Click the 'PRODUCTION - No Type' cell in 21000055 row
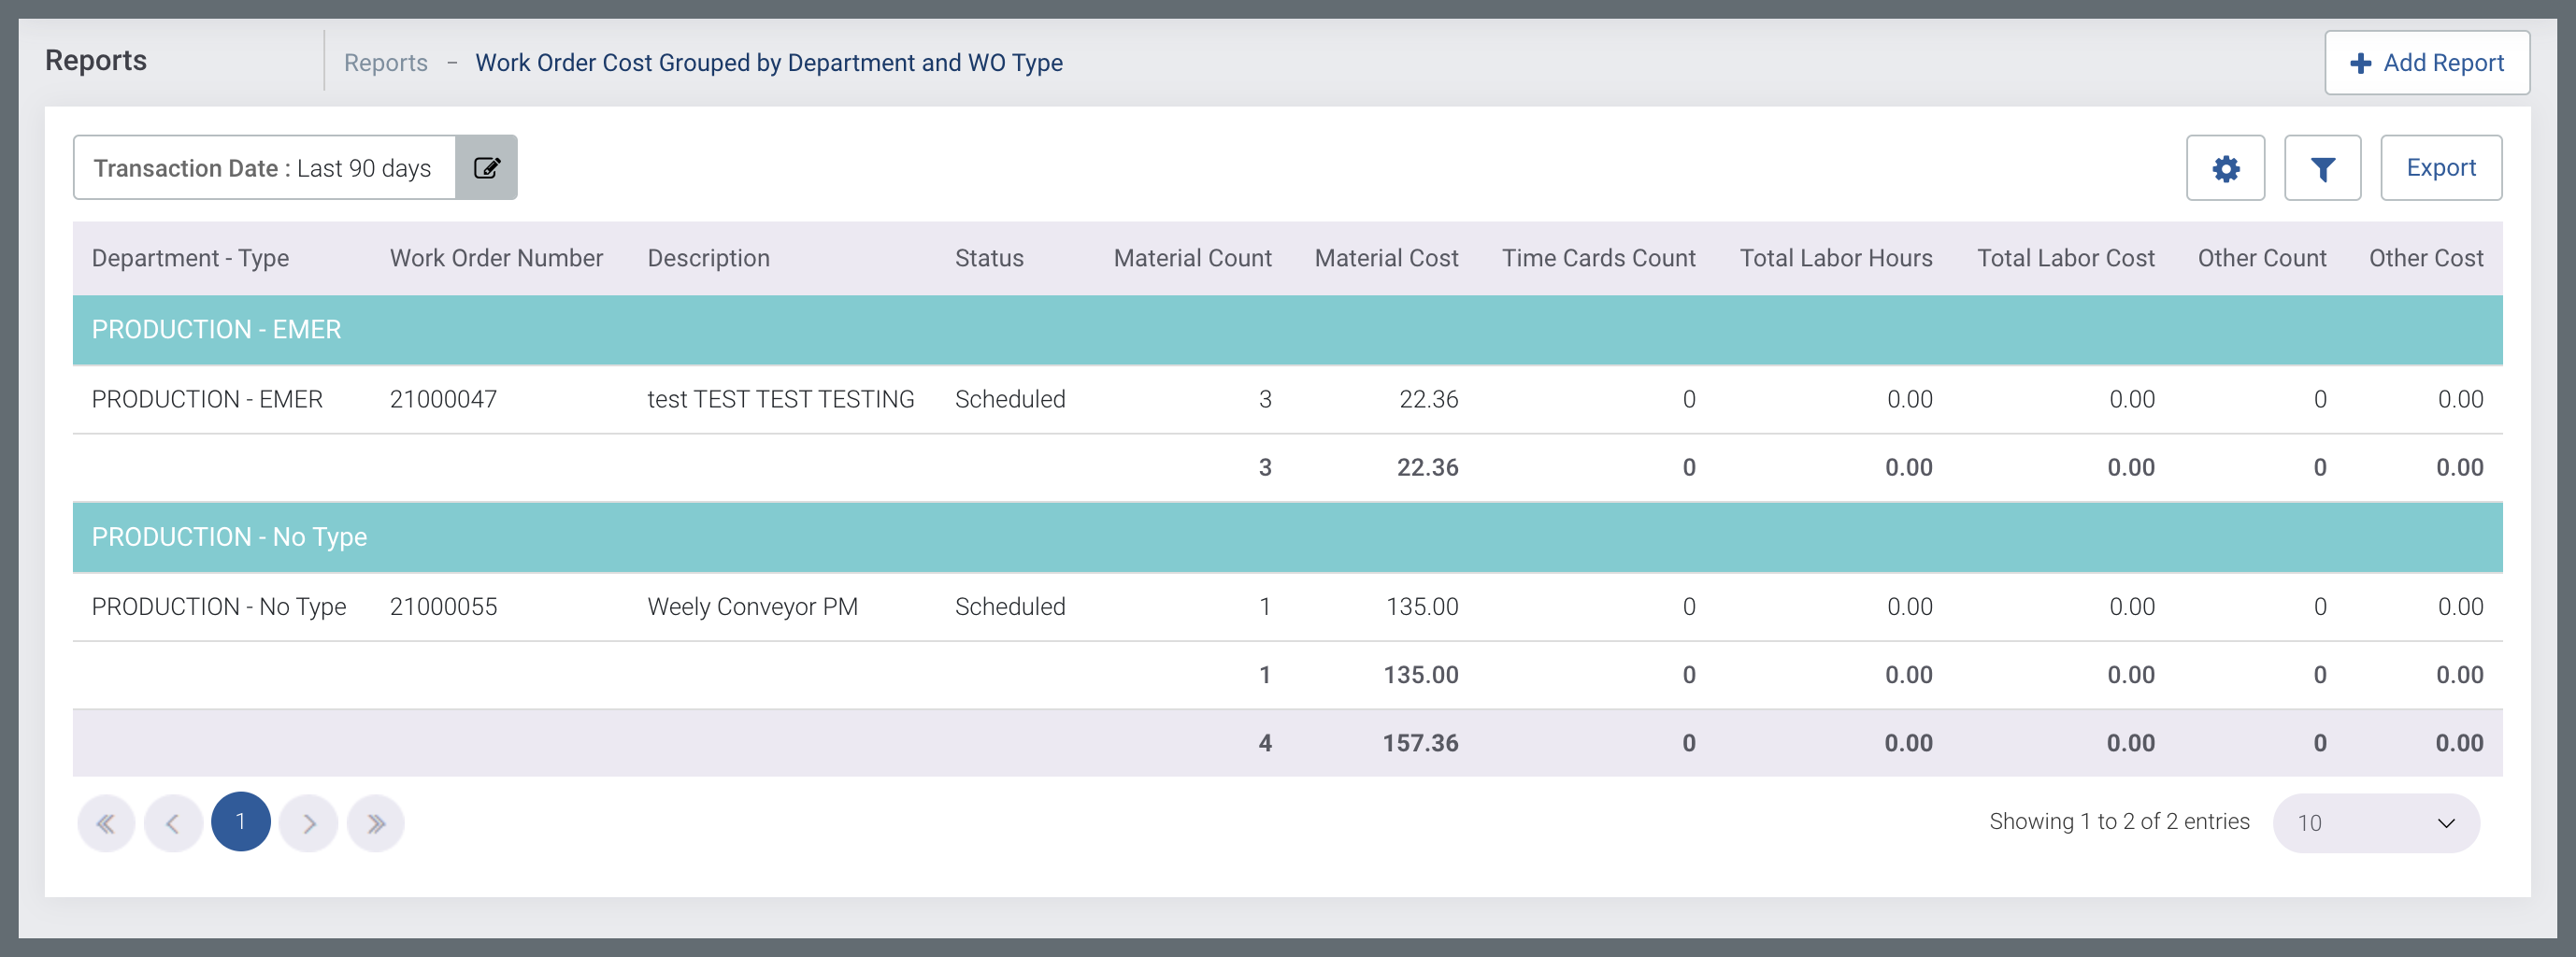This screenshot has width=2576, height=957. point(219,607)
